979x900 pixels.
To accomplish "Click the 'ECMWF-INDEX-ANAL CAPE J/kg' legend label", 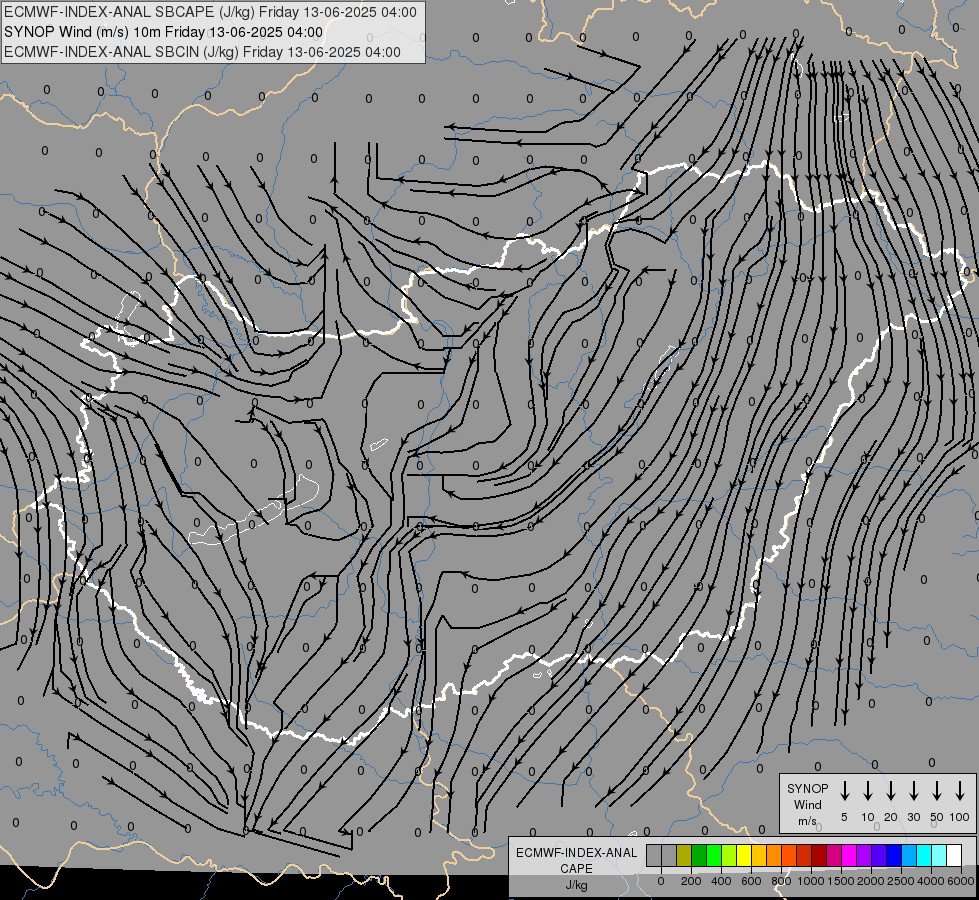I will point(576,868).
